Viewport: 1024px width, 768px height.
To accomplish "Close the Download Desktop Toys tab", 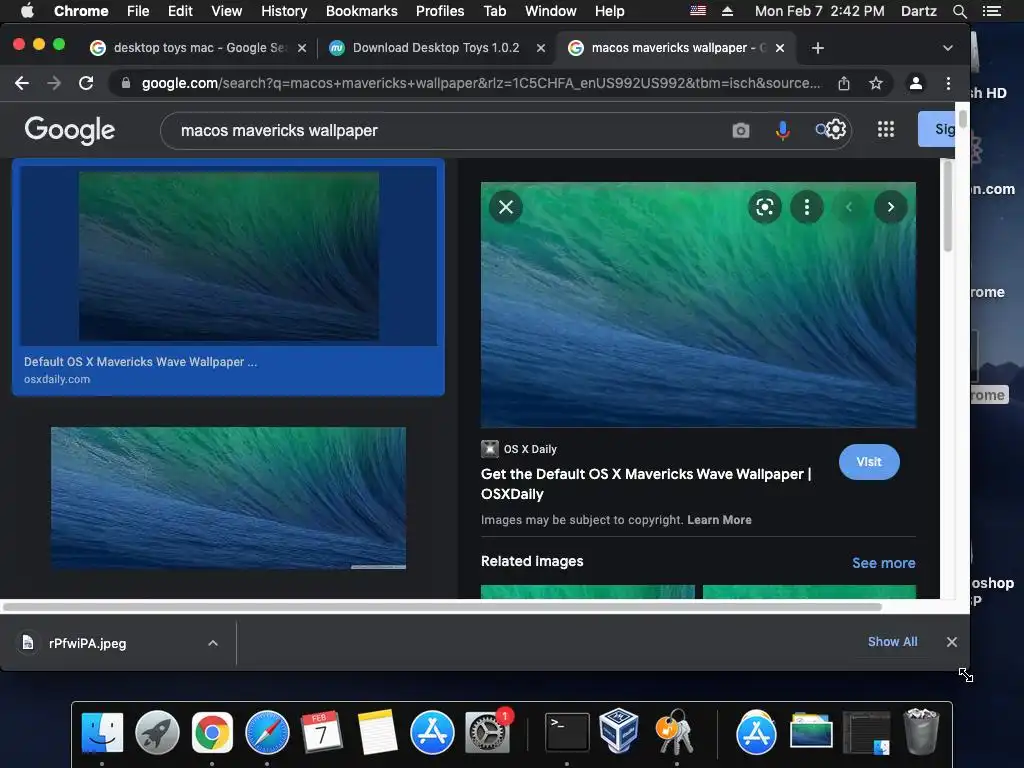I will 541,48.
